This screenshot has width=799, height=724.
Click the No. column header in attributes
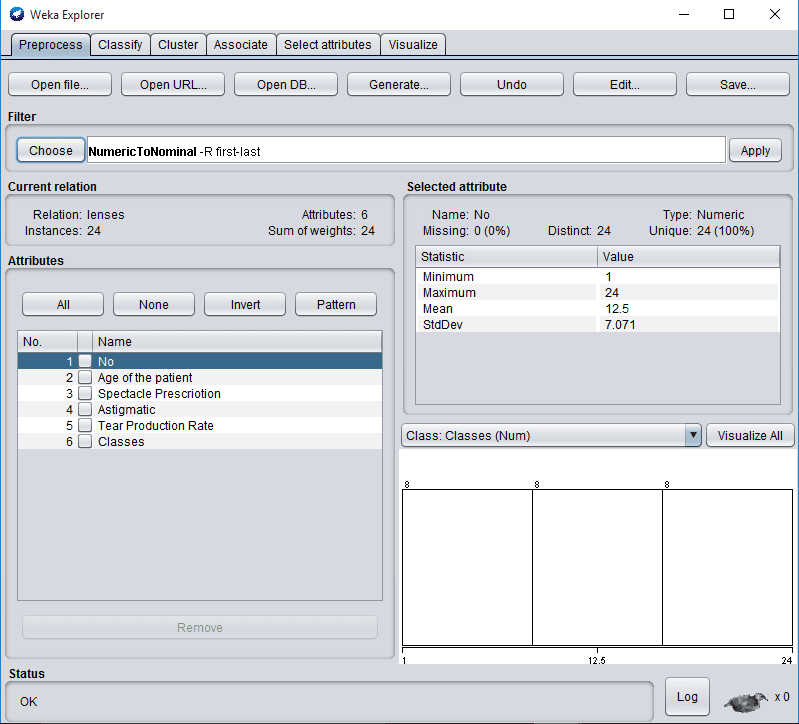pyautogui.click(x=48, y=341)
